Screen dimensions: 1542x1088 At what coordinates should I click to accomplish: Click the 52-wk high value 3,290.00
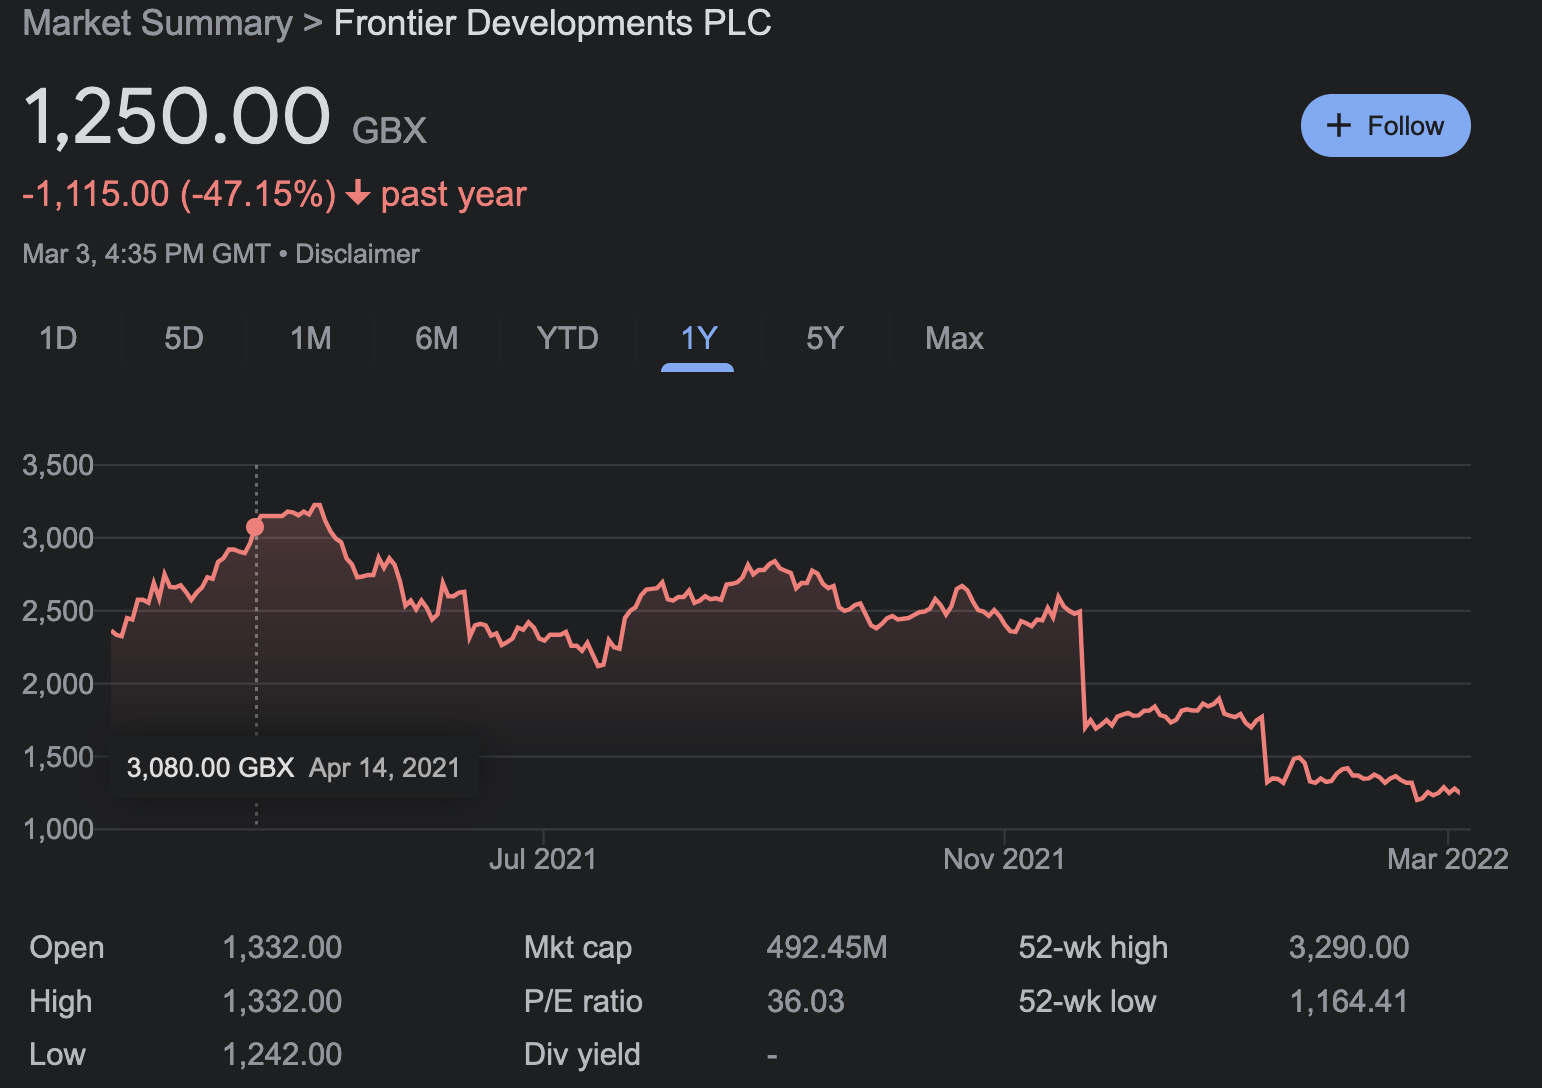[1349, 947]
